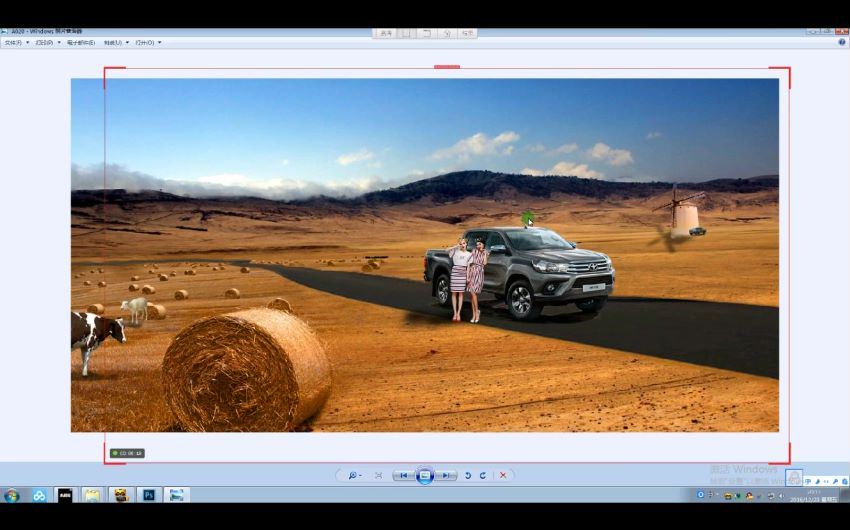Open the zoom magnifier control

pyautogui.click(x=354, y=475)
